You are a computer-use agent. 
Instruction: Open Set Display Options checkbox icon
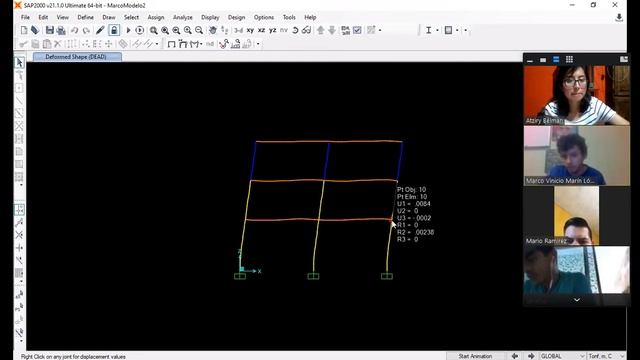click(357, 30)
